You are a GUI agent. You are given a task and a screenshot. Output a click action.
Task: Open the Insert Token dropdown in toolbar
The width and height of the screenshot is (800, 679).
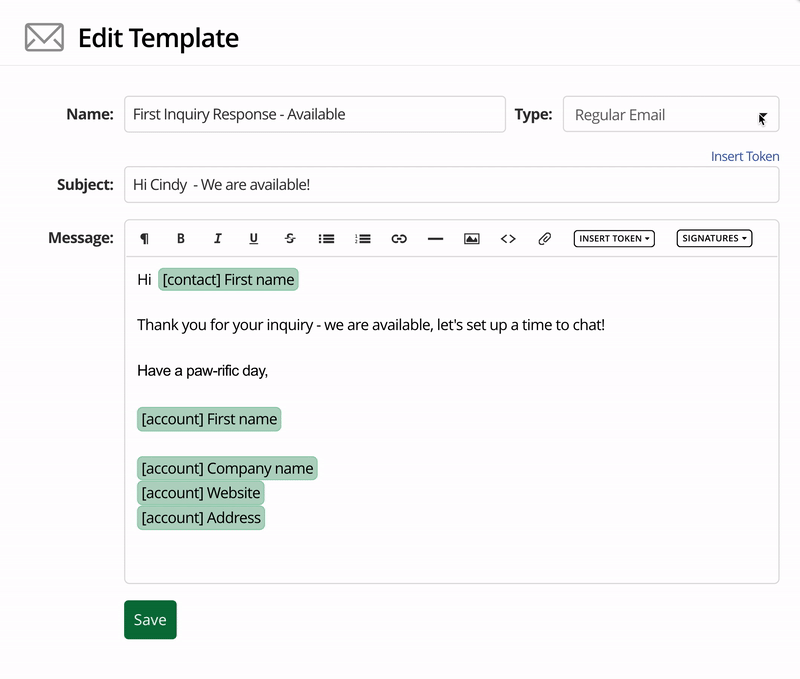614,239
